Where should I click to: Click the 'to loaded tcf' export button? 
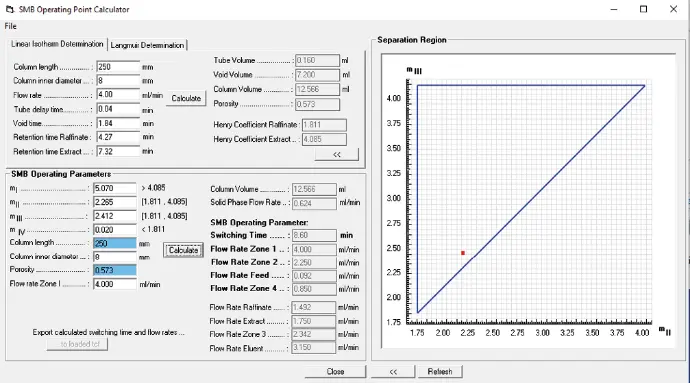[x=77, y=344]
